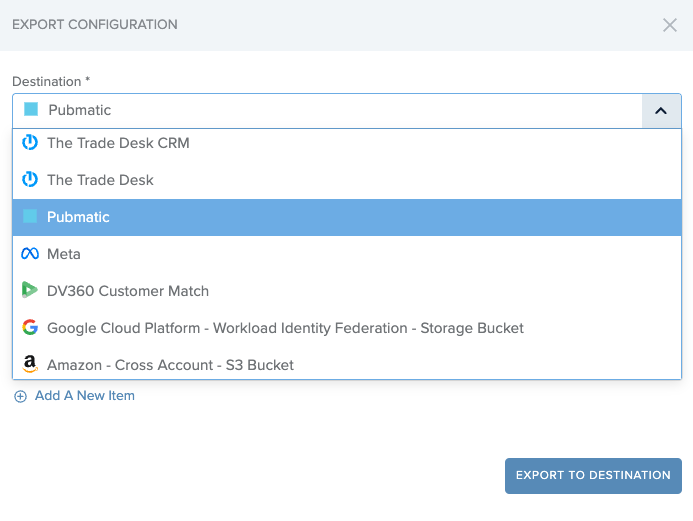Select Meta as destination
This screenshot has height=521, width=693.
pos(346,254)
